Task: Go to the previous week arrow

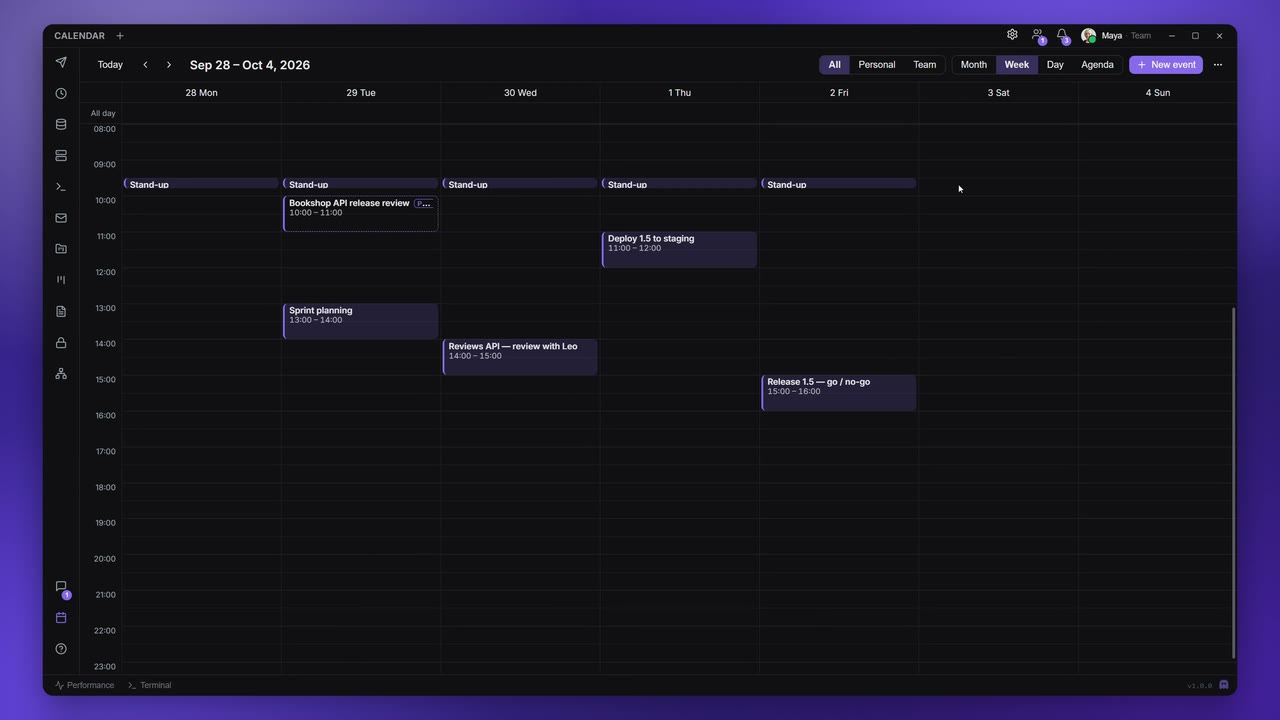Action: [x=145, y=65]
